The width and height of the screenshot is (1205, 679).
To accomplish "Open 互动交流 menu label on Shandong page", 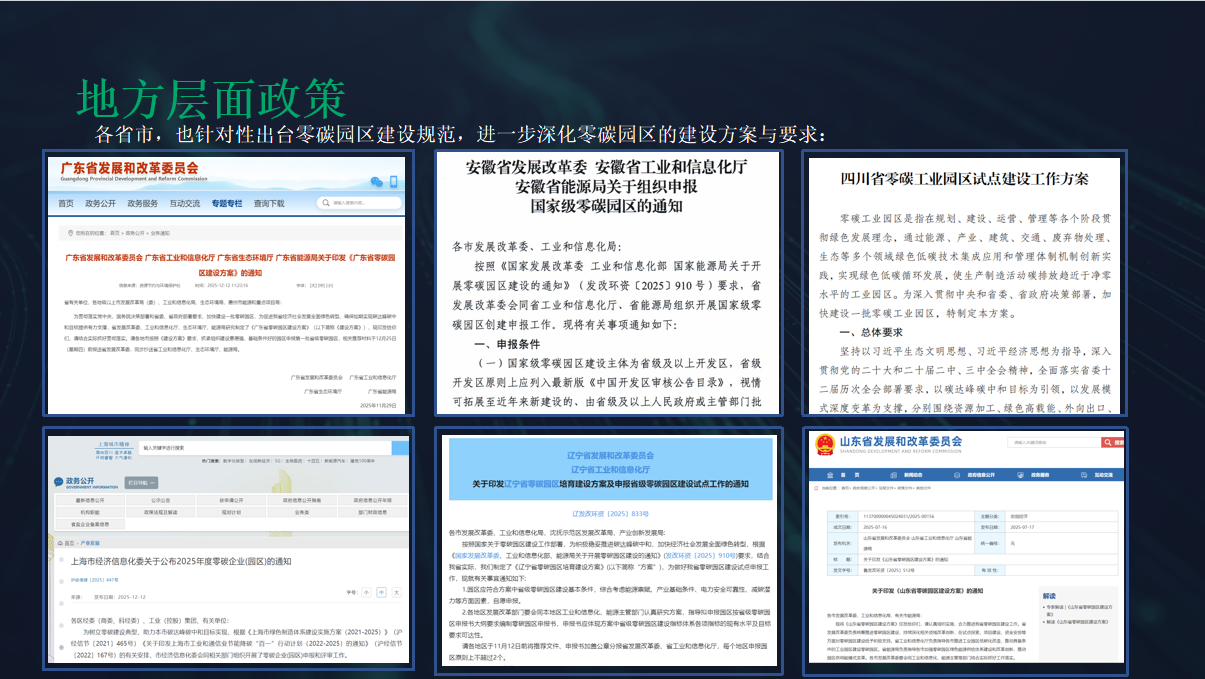I will 1104,475.
